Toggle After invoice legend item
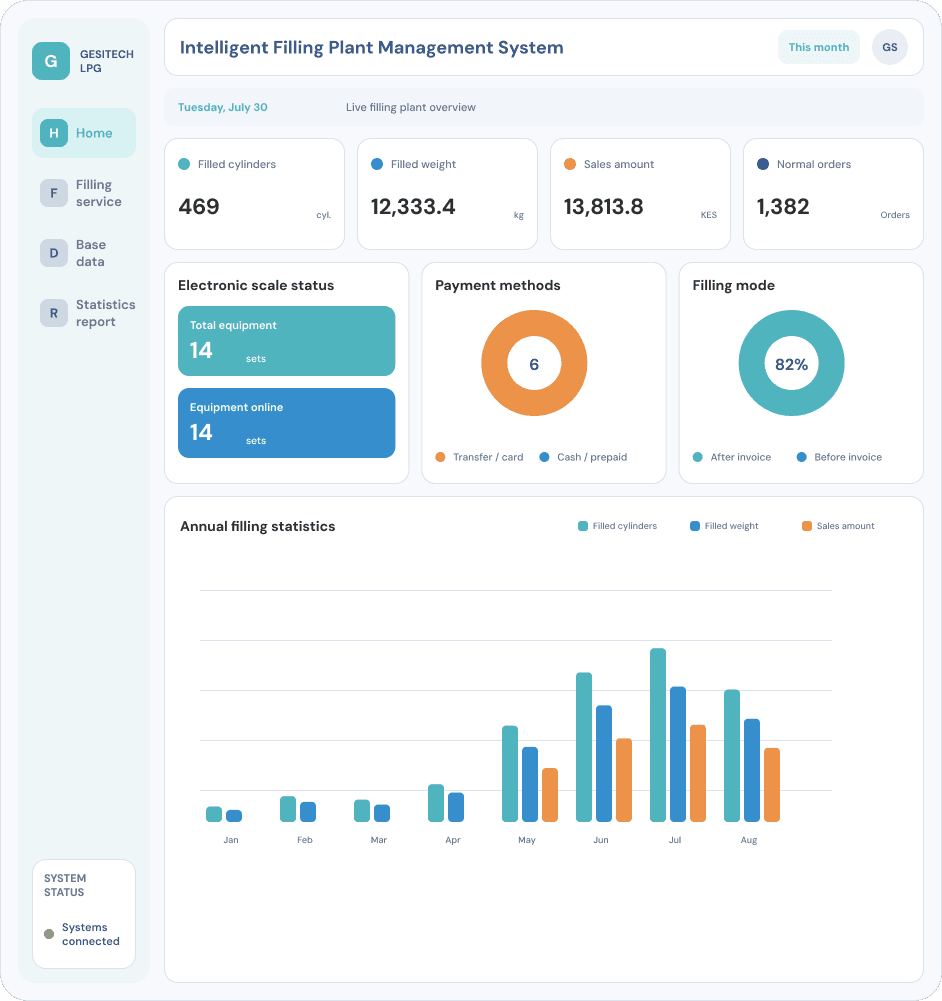Viewport: 942px width, 1001px height. click(x=732, y=457)
